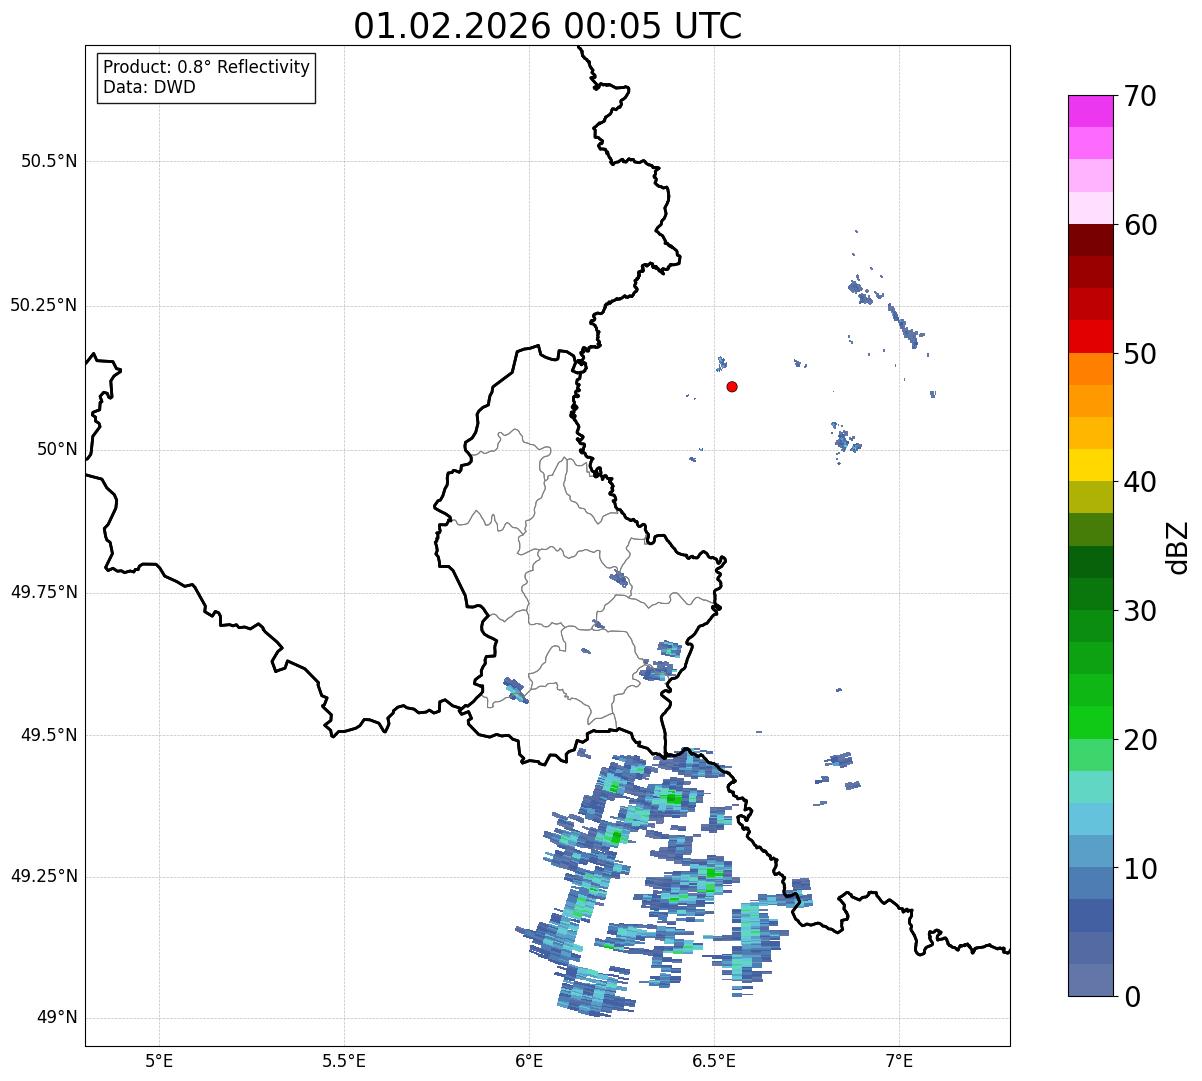Click the 50.5°N latitude label

tap(49, 161)
